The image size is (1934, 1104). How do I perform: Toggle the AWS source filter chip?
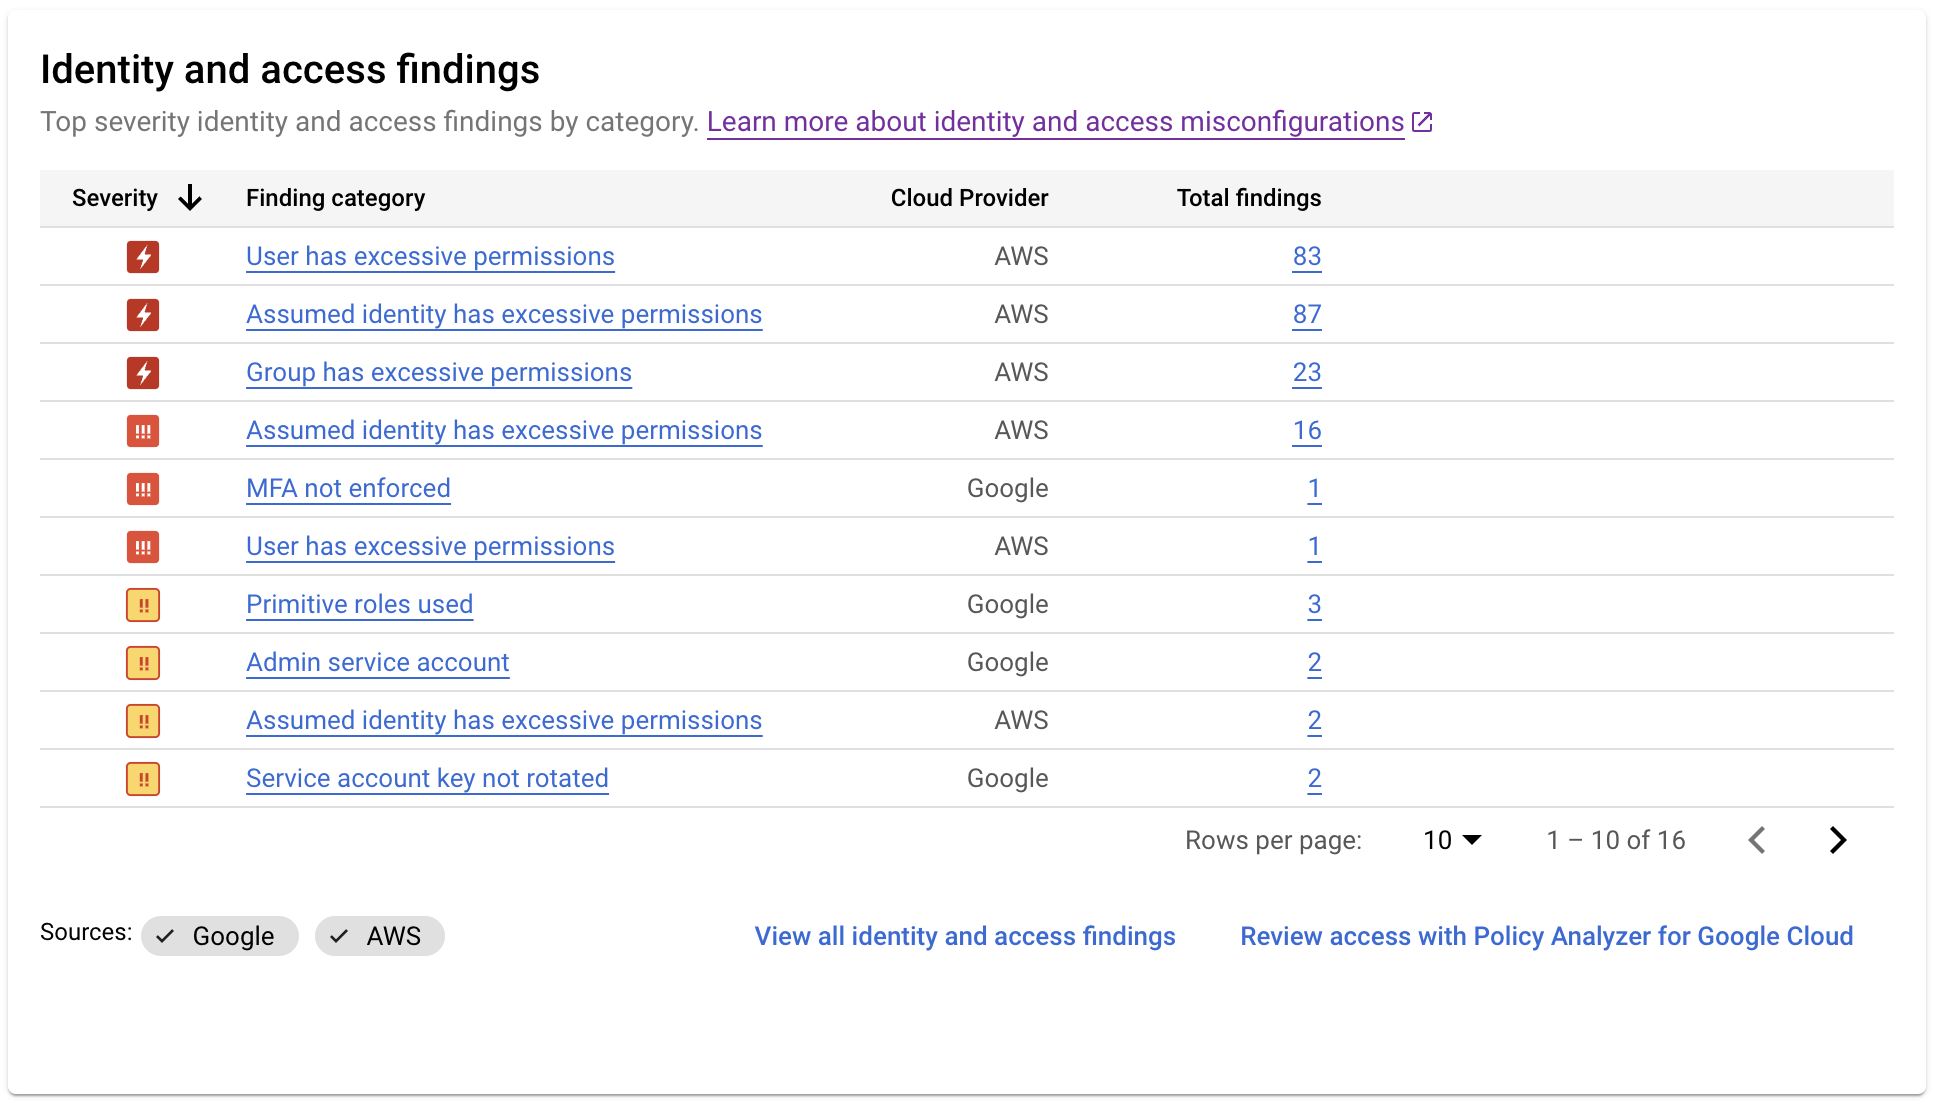380,936
